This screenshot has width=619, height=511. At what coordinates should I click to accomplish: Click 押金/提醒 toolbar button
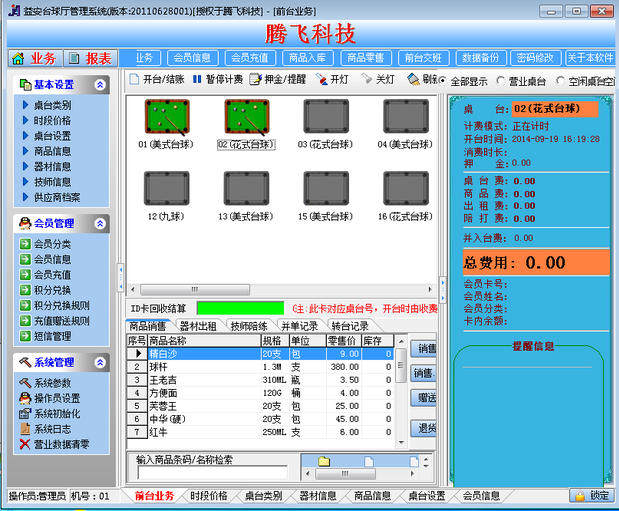coord(278,79)
